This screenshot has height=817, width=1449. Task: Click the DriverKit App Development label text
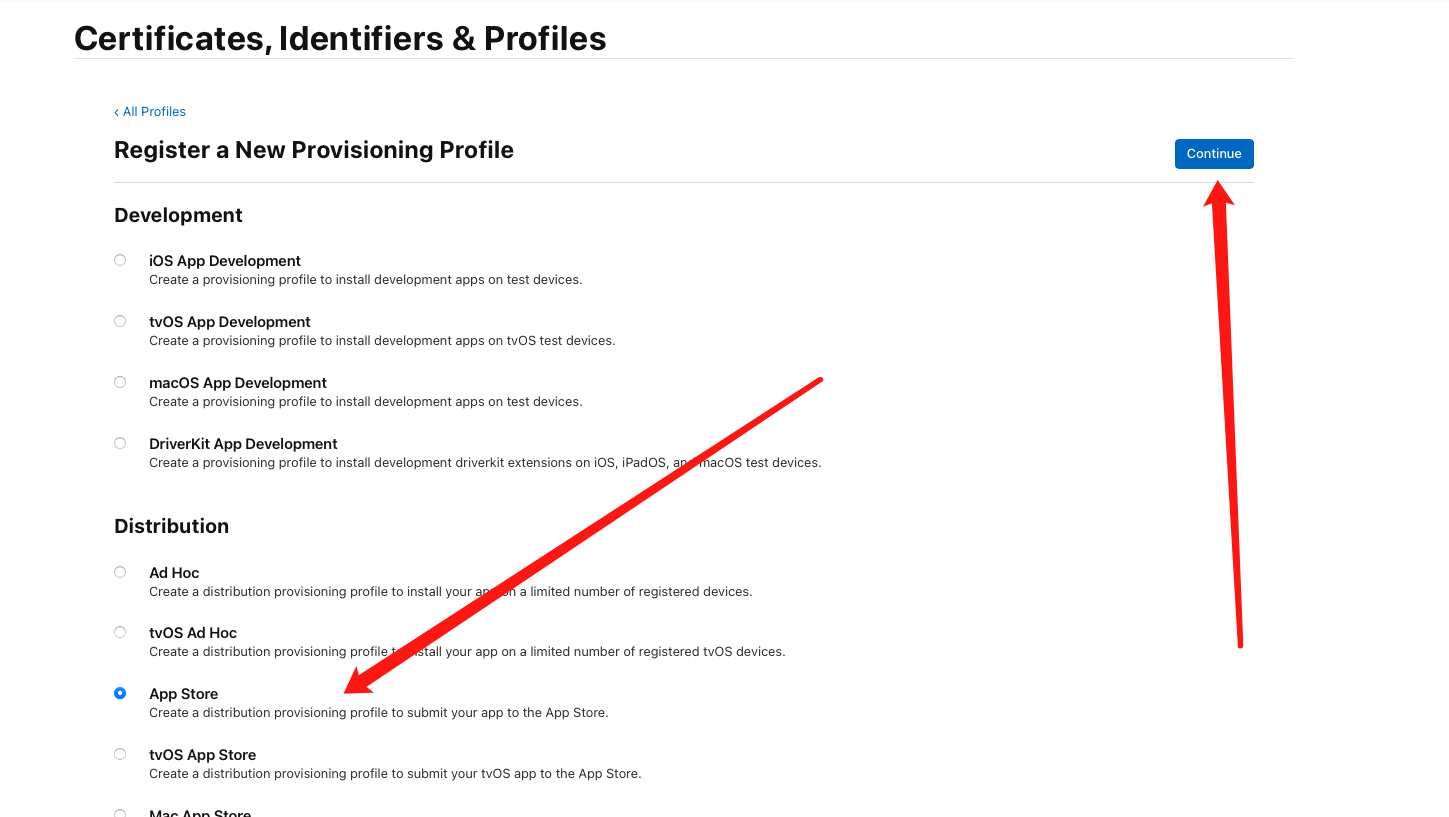pos(243,444)
